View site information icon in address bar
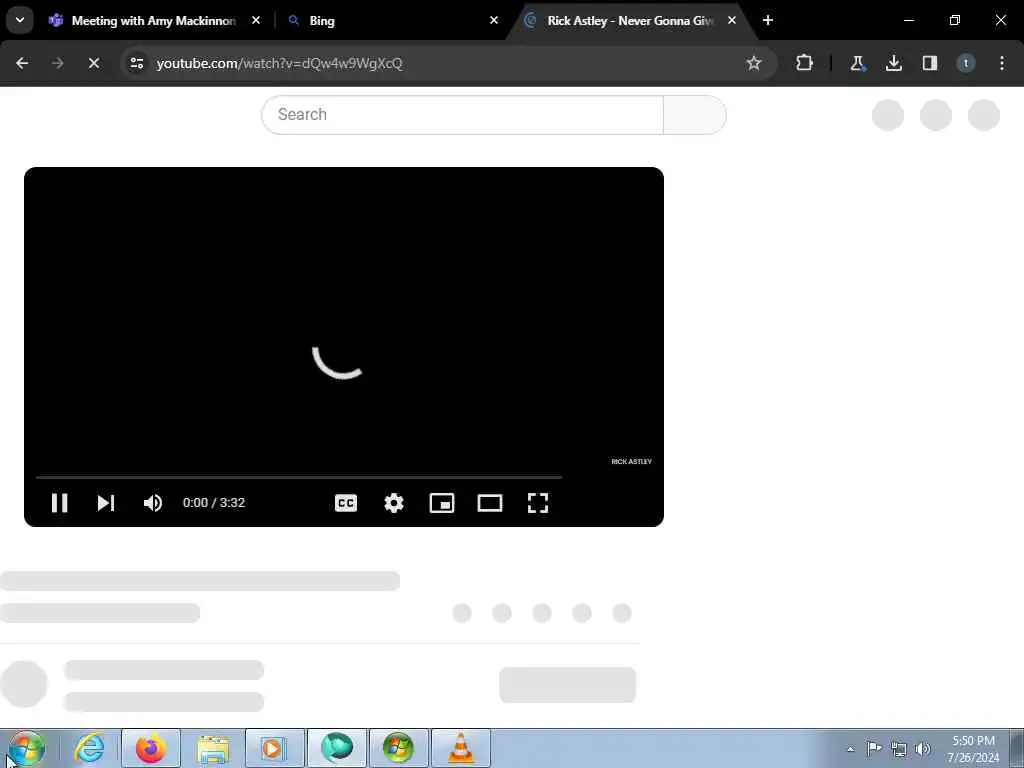This screenshot has width=1024, height=768. [x=137, y=63]
